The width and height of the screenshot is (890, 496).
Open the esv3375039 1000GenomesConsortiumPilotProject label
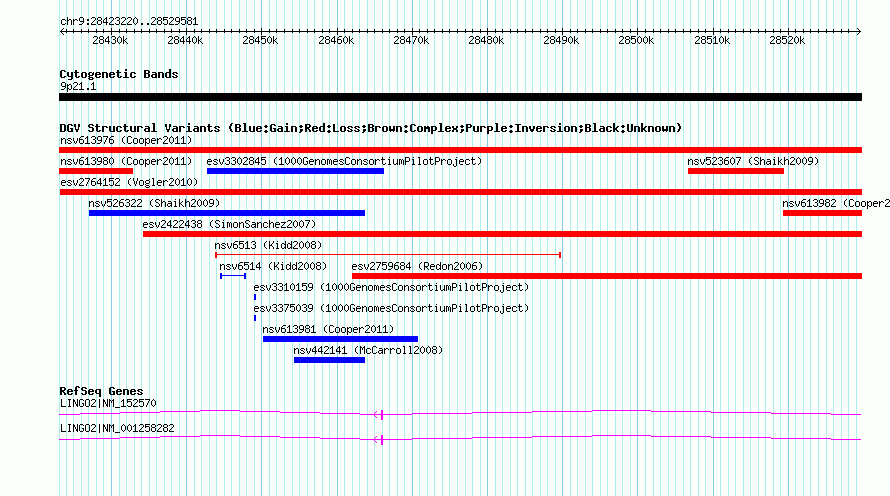(x=391, y=308)
